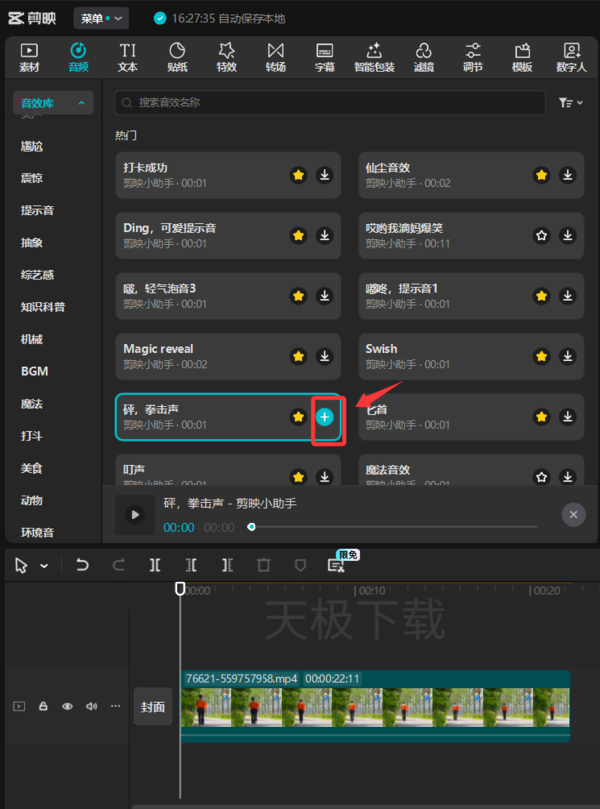Download the 仙尘音效 sound effect
The width and height of the screenshot is (600, 809).
pyautogui.click(x=567, y=175)
